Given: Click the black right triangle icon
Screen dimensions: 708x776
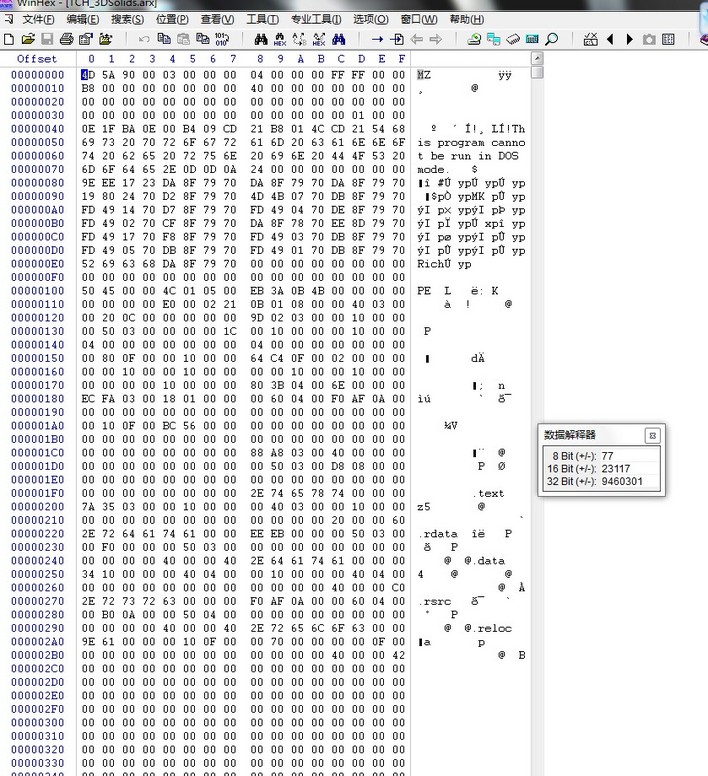Looking at the screenshot, I should coord(629,39).
